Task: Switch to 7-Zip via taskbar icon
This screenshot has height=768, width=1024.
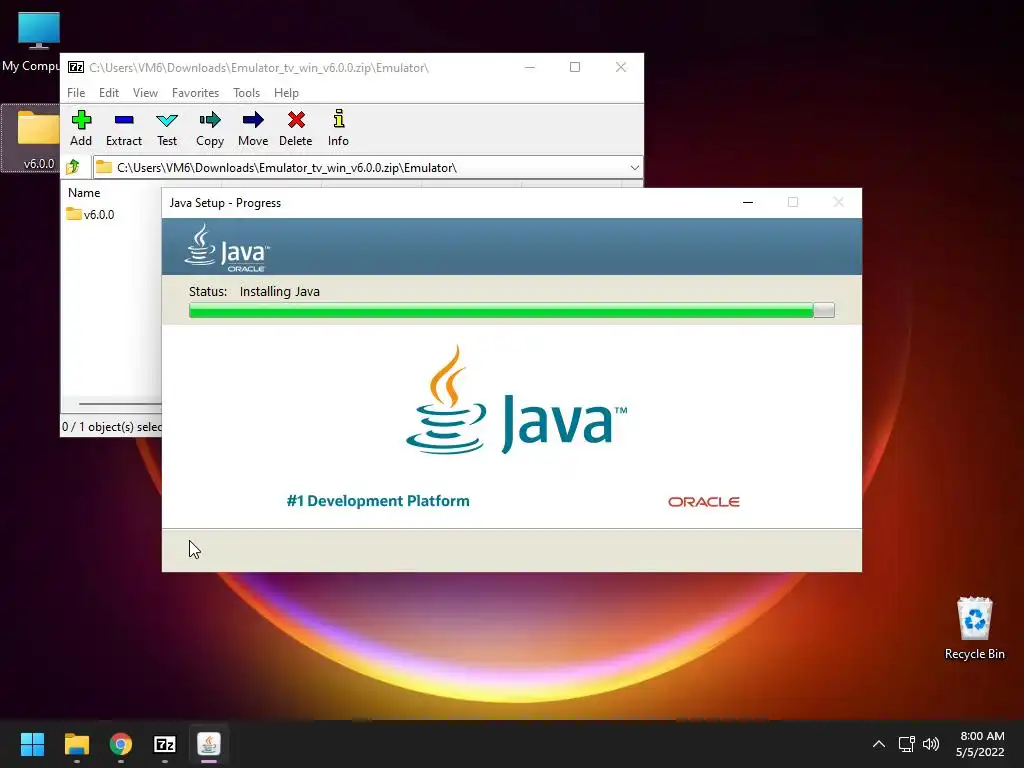Action: pyautogui.click(x=165, y=744)
